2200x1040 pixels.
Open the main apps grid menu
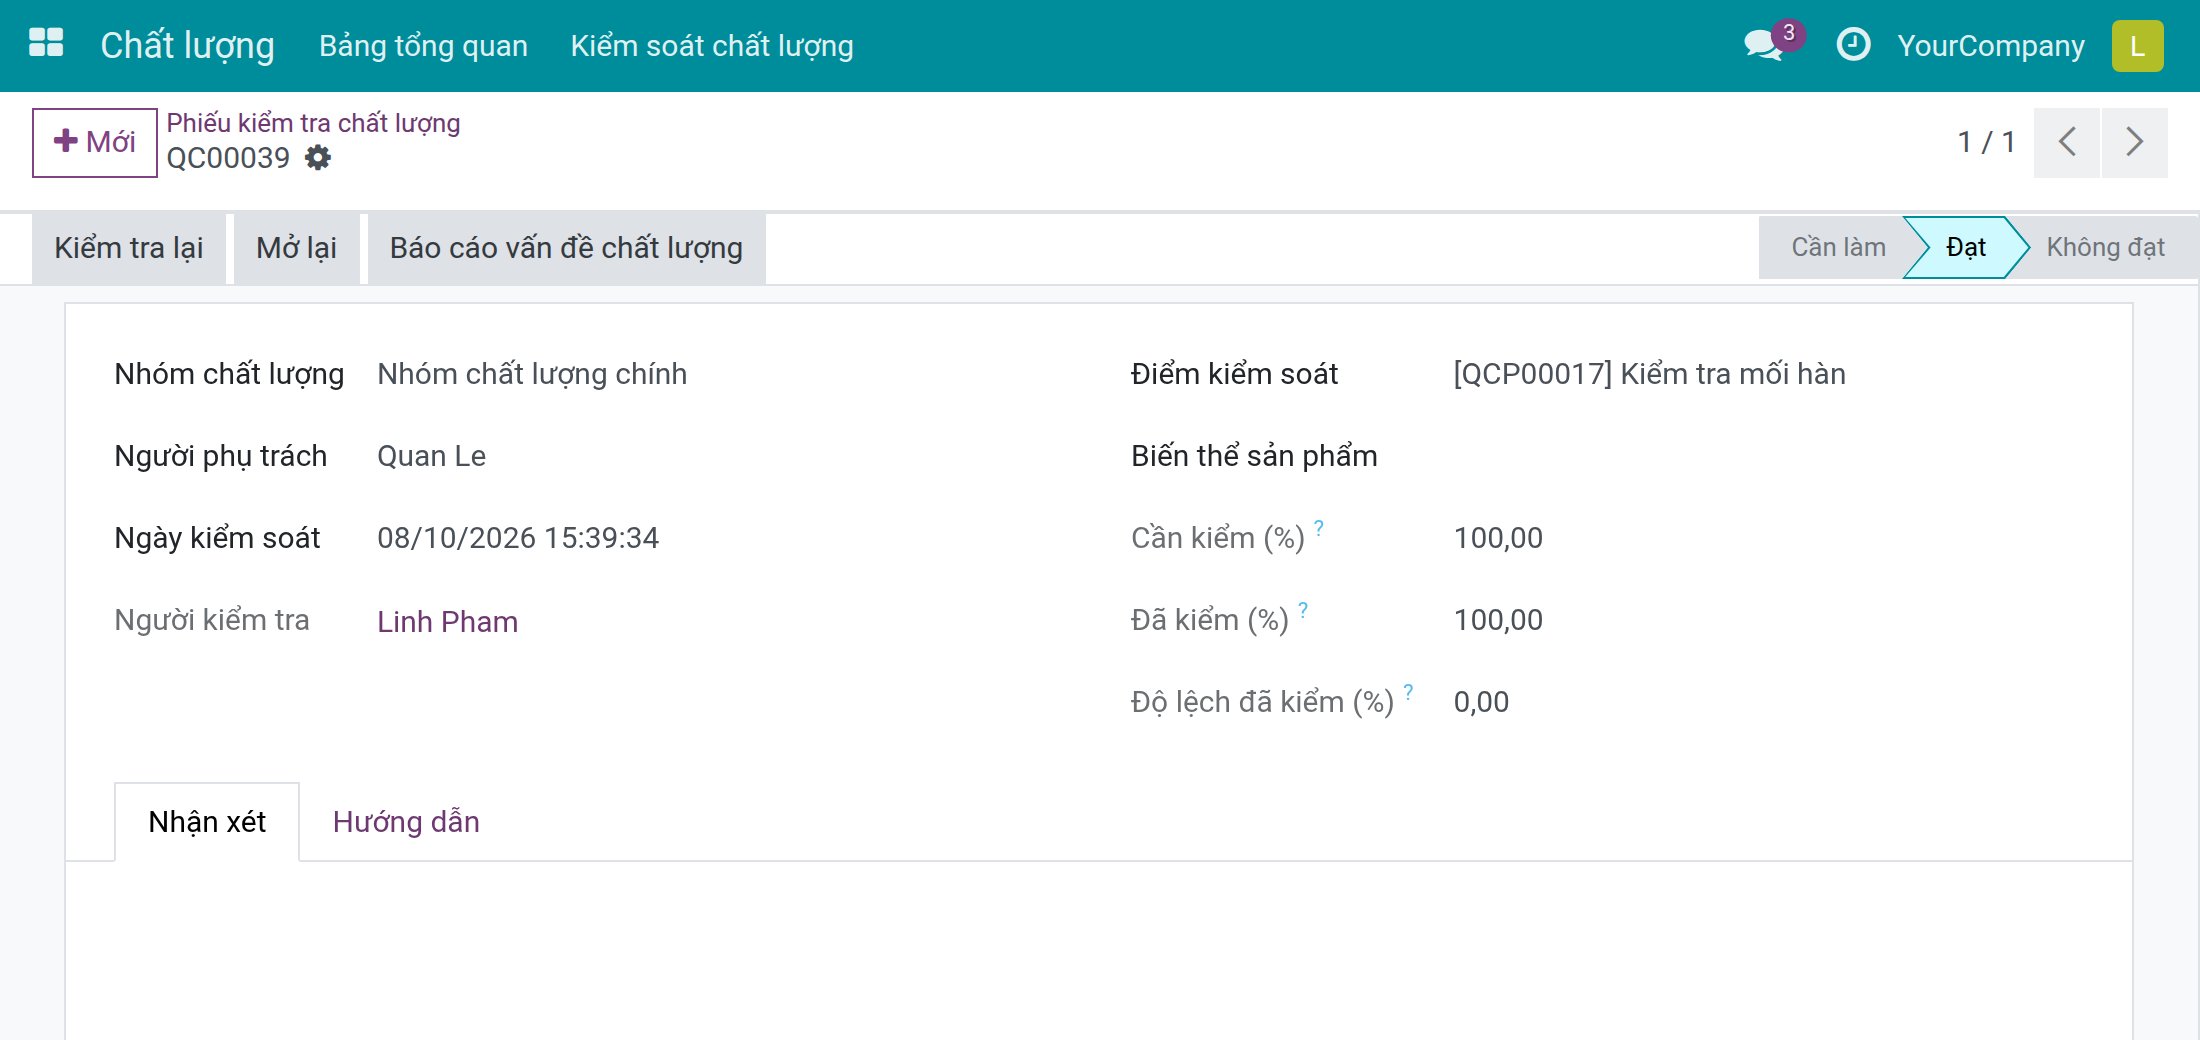46,44
